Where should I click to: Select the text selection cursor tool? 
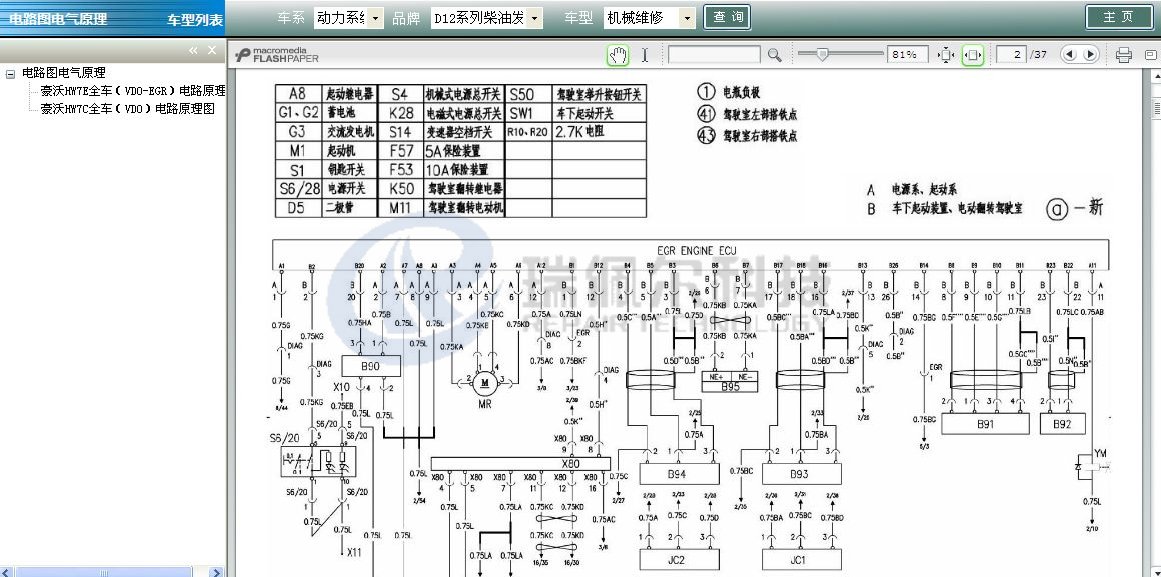[645, 55]
